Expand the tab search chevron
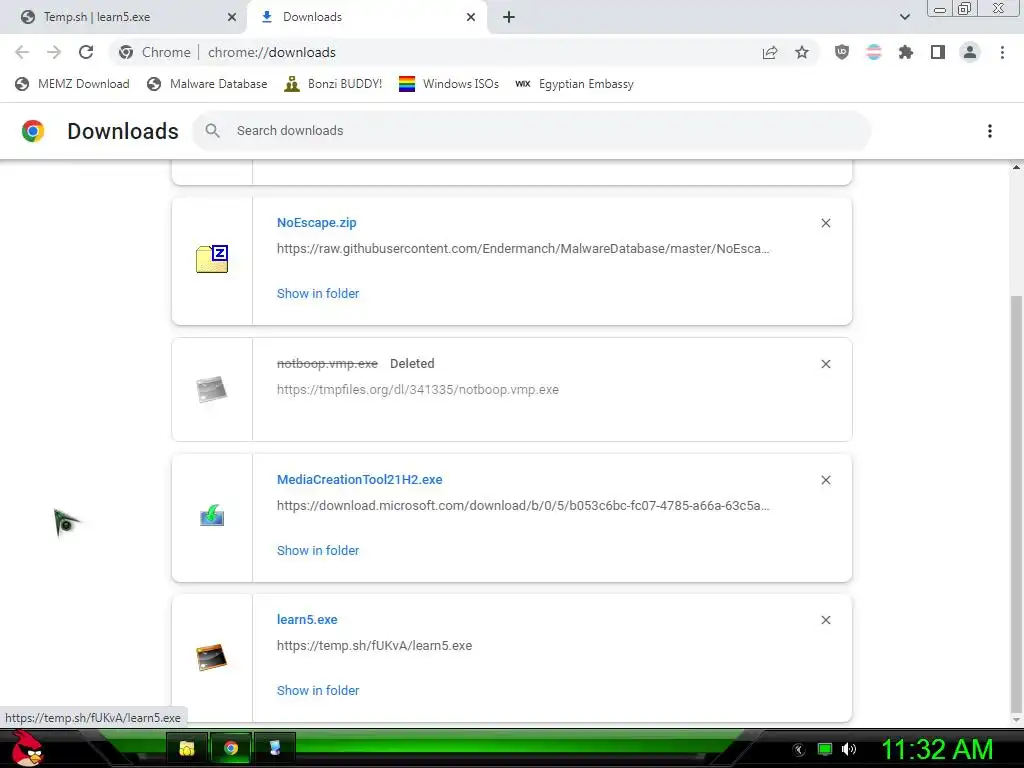Image resolution: width=1024 pixels, height=768 pixels. pos(904,17)
